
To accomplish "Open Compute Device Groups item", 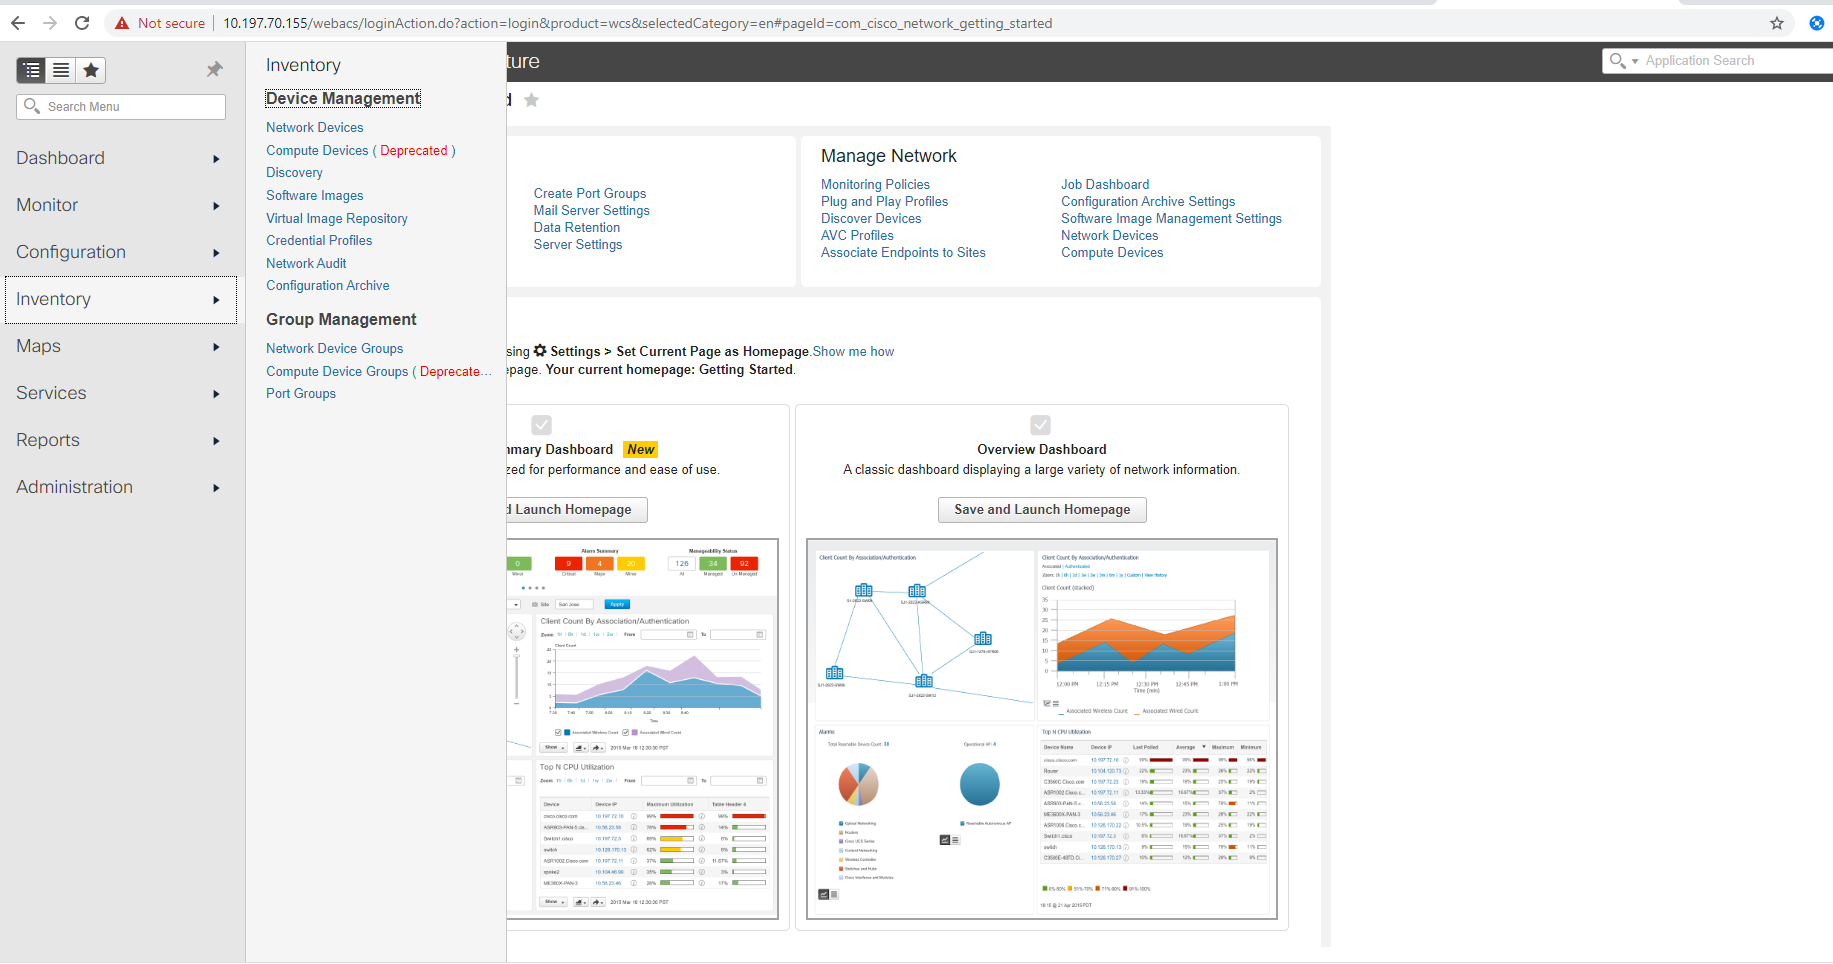I will [x=378, y=371].
